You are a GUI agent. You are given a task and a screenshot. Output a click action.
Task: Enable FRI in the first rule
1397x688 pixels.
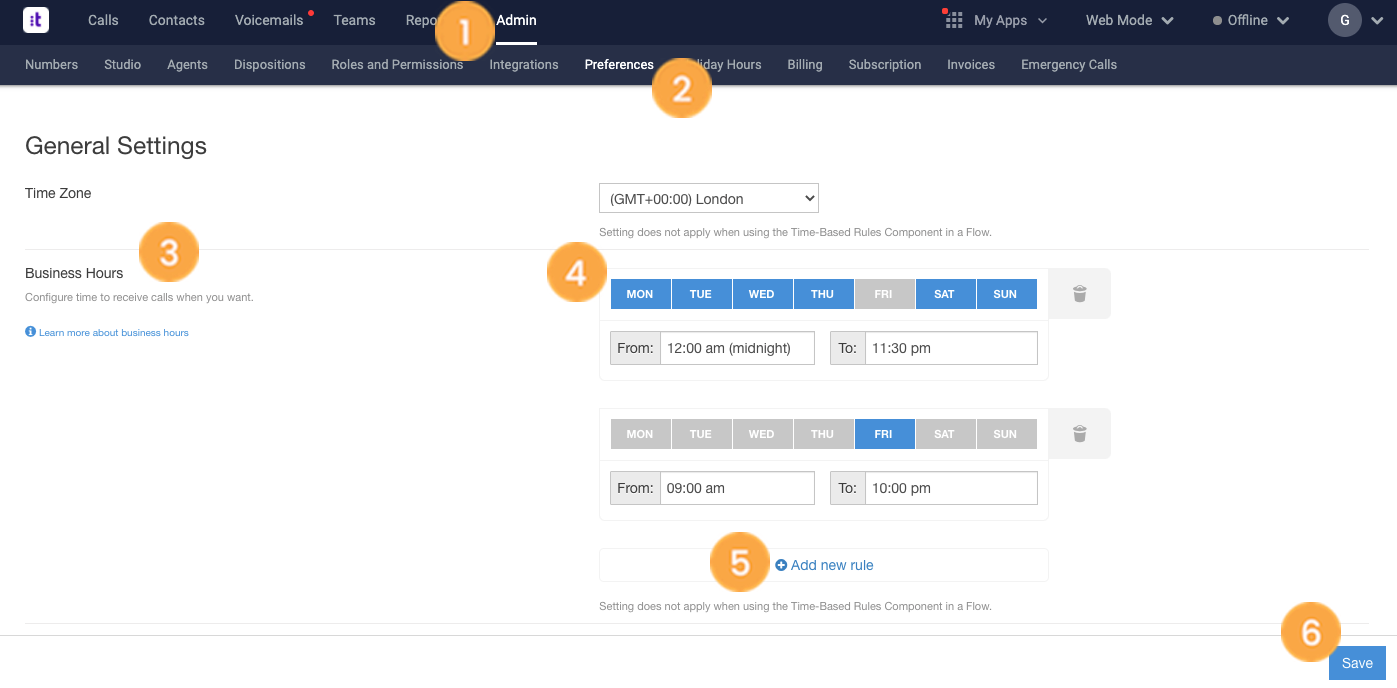pyautogui.click(x=884, y=294)
